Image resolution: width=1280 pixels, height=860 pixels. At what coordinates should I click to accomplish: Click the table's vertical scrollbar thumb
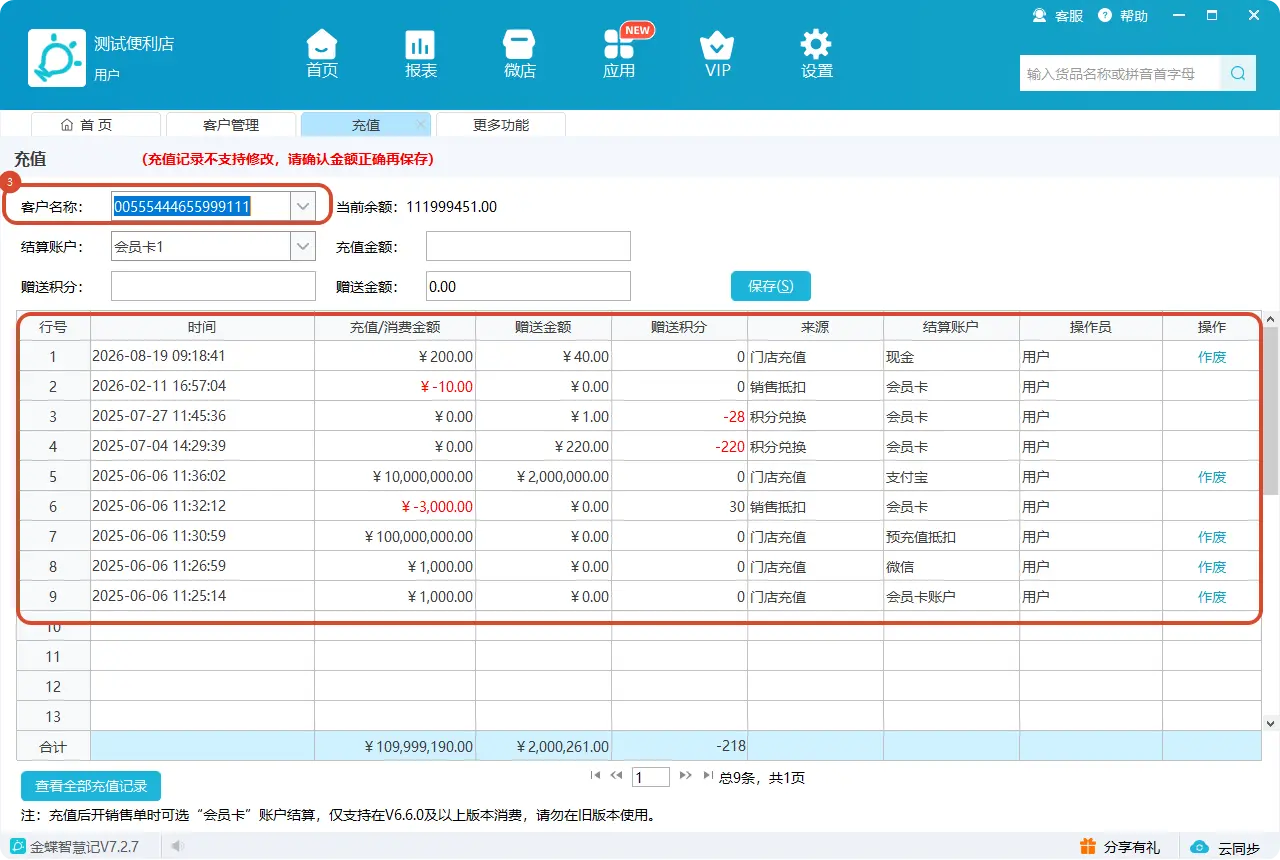(x=1271, y=410)
